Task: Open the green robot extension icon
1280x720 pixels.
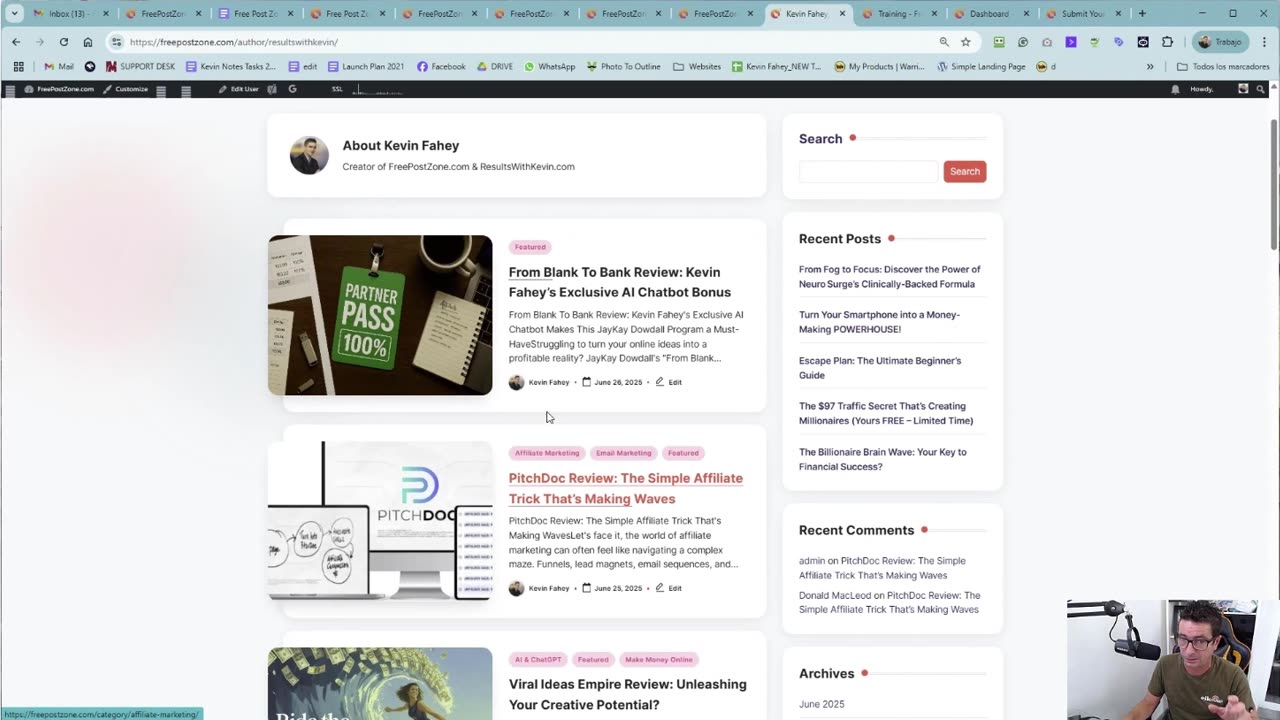Action: tap(999, 42)
